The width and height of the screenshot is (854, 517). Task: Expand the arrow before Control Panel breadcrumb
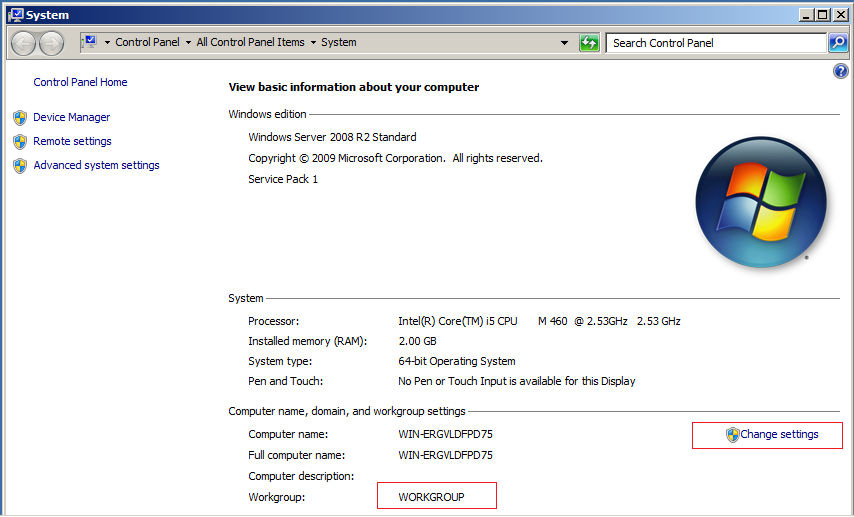click(107, 43)
